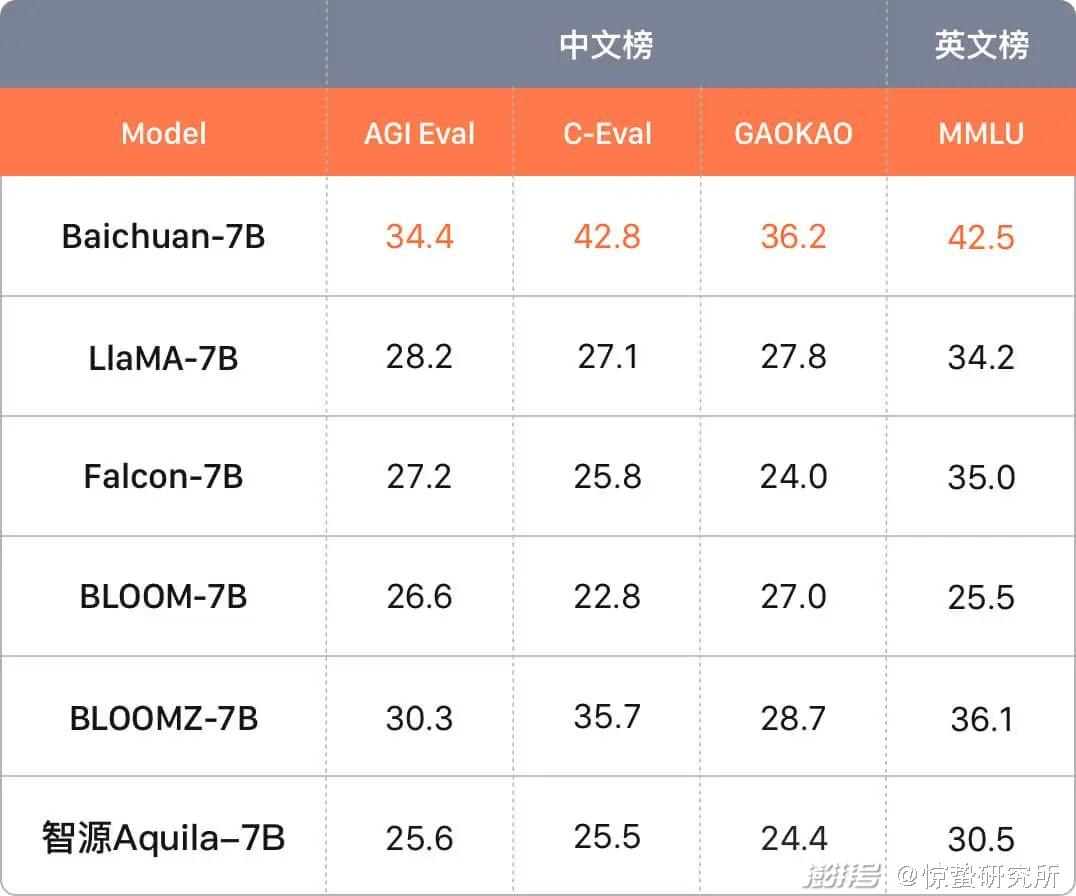Click the 智源Aquila-7B model name
Viewport: 1076px width, 896px height.
(164, 838)
